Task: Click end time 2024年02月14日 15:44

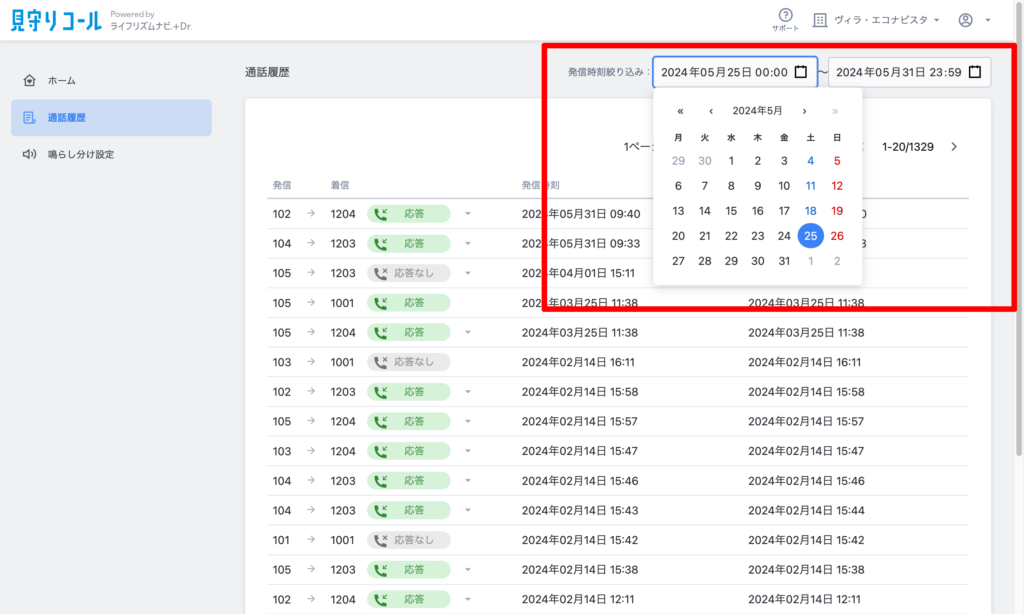Action: 807,511
